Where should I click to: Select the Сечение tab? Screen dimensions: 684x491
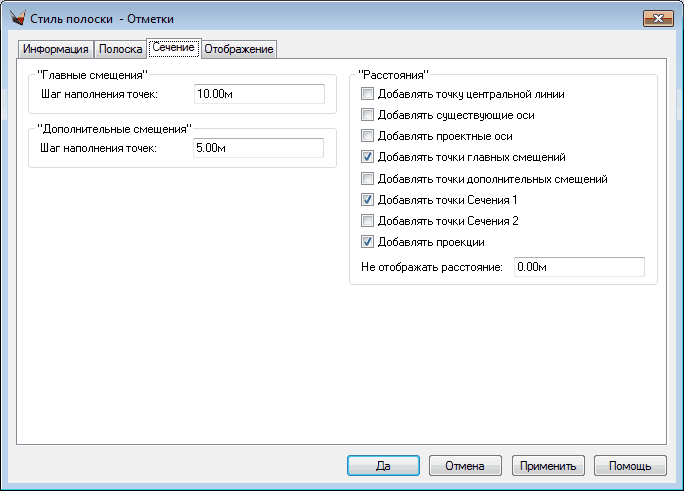[173, 48]
